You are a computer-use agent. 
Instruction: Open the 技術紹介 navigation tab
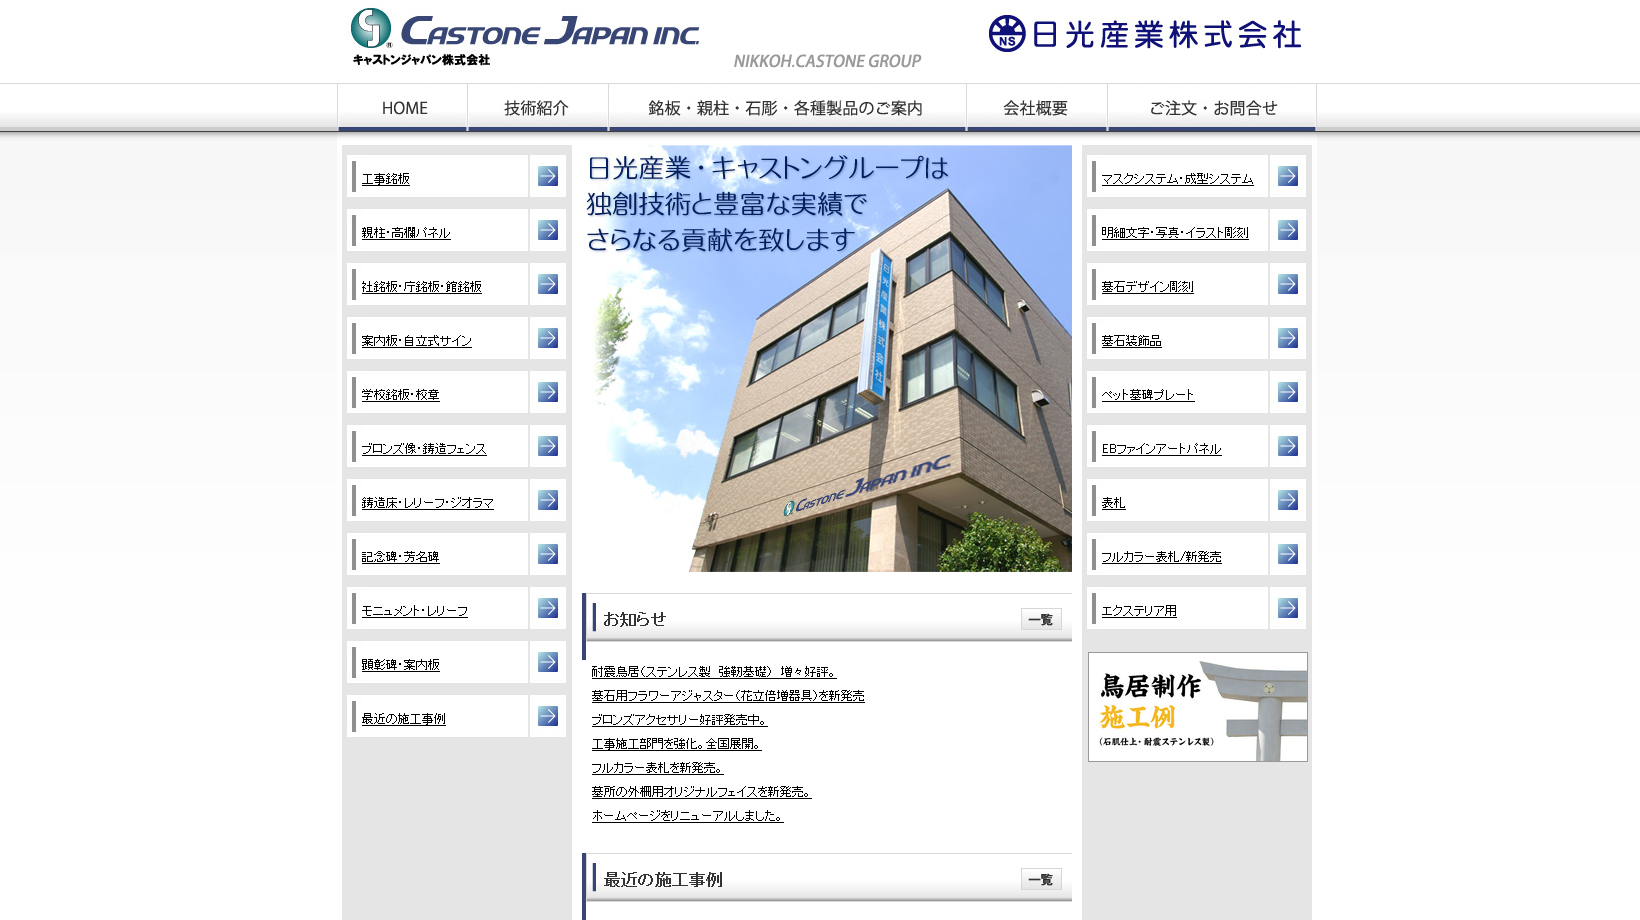[x=537, y=108]
